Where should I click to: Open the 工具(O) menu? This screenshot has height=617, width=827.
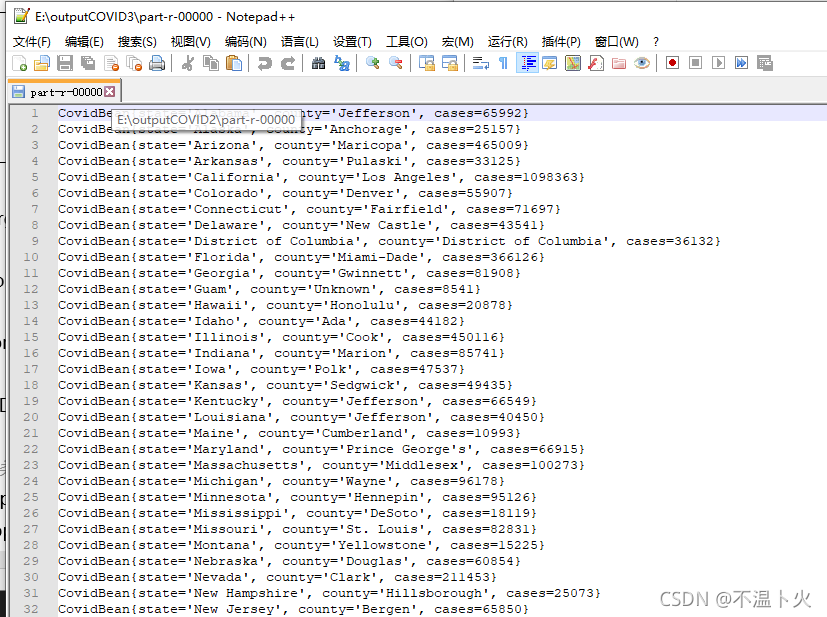pos(407,42)
